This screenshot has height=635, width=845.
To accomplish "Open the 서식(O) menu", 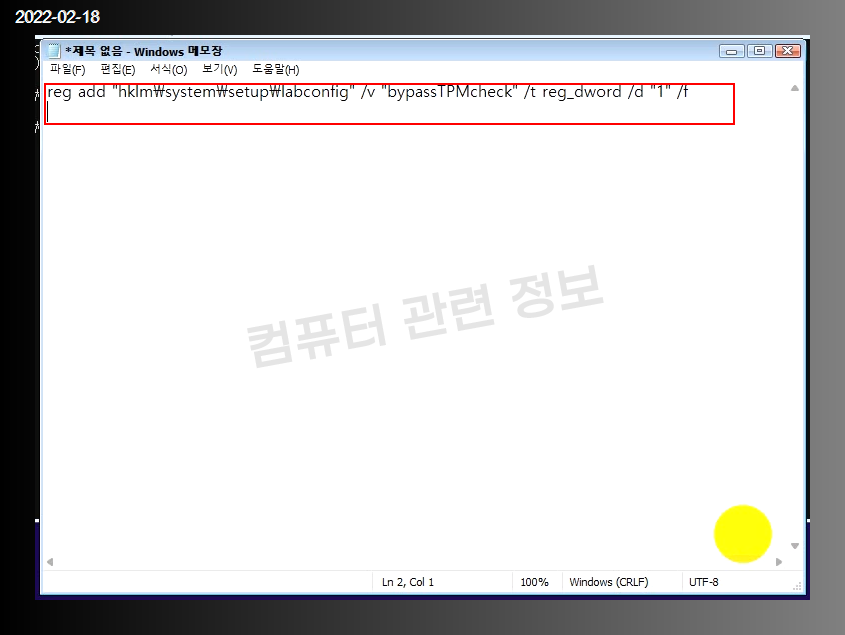I will [169, 70].
